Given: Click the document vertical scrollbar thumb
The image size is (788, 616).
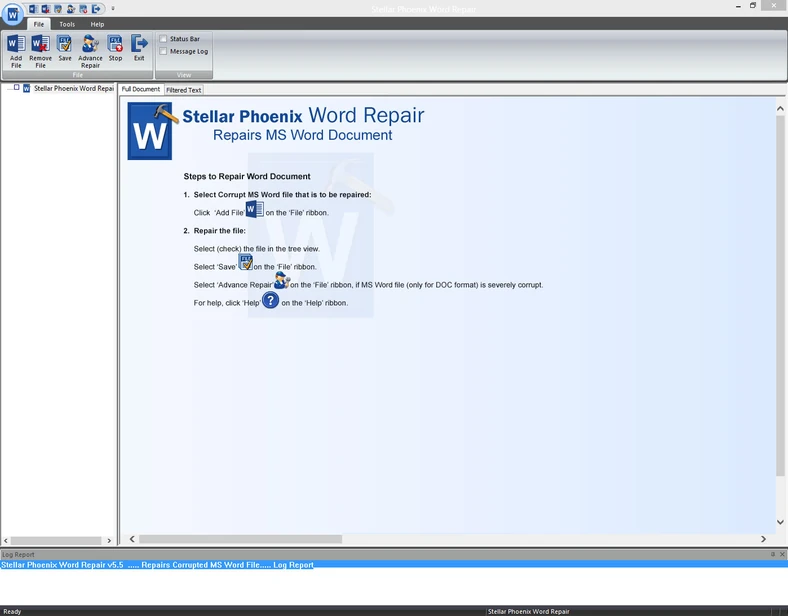Looking at the screenshot, I should point(780,295).
